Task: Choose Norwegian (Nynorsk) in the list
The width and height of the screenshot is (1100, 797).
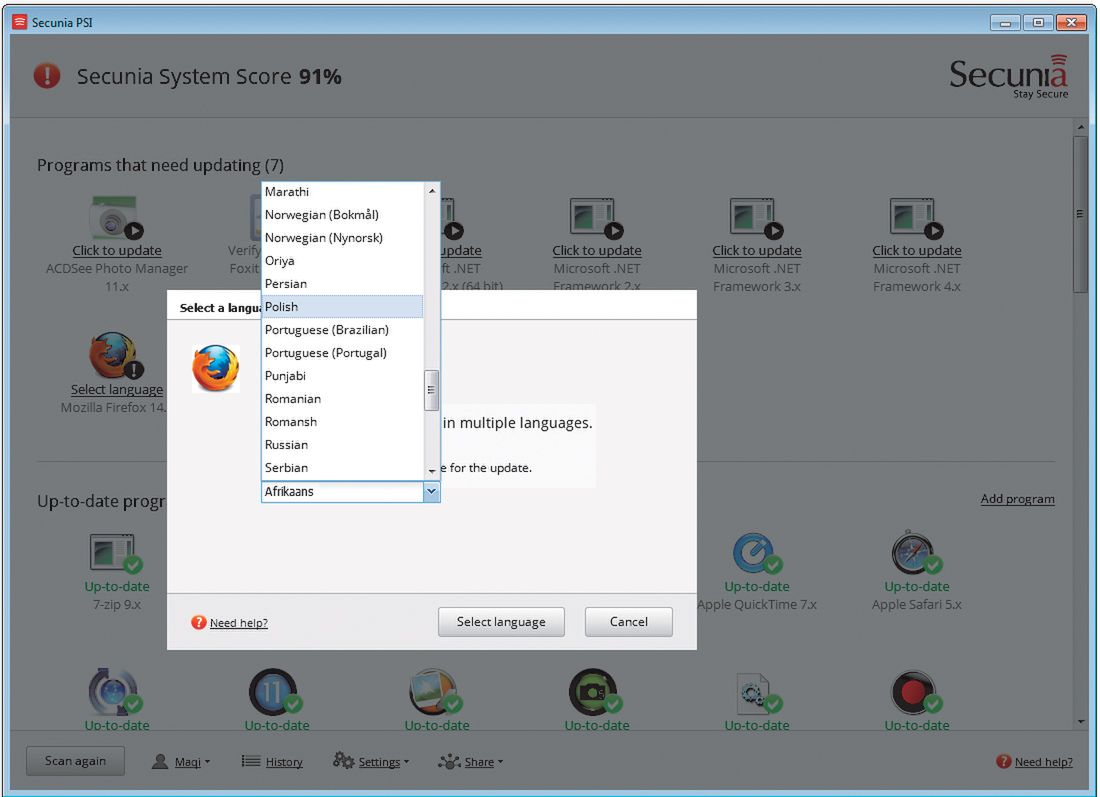Action: coord(342,238)
